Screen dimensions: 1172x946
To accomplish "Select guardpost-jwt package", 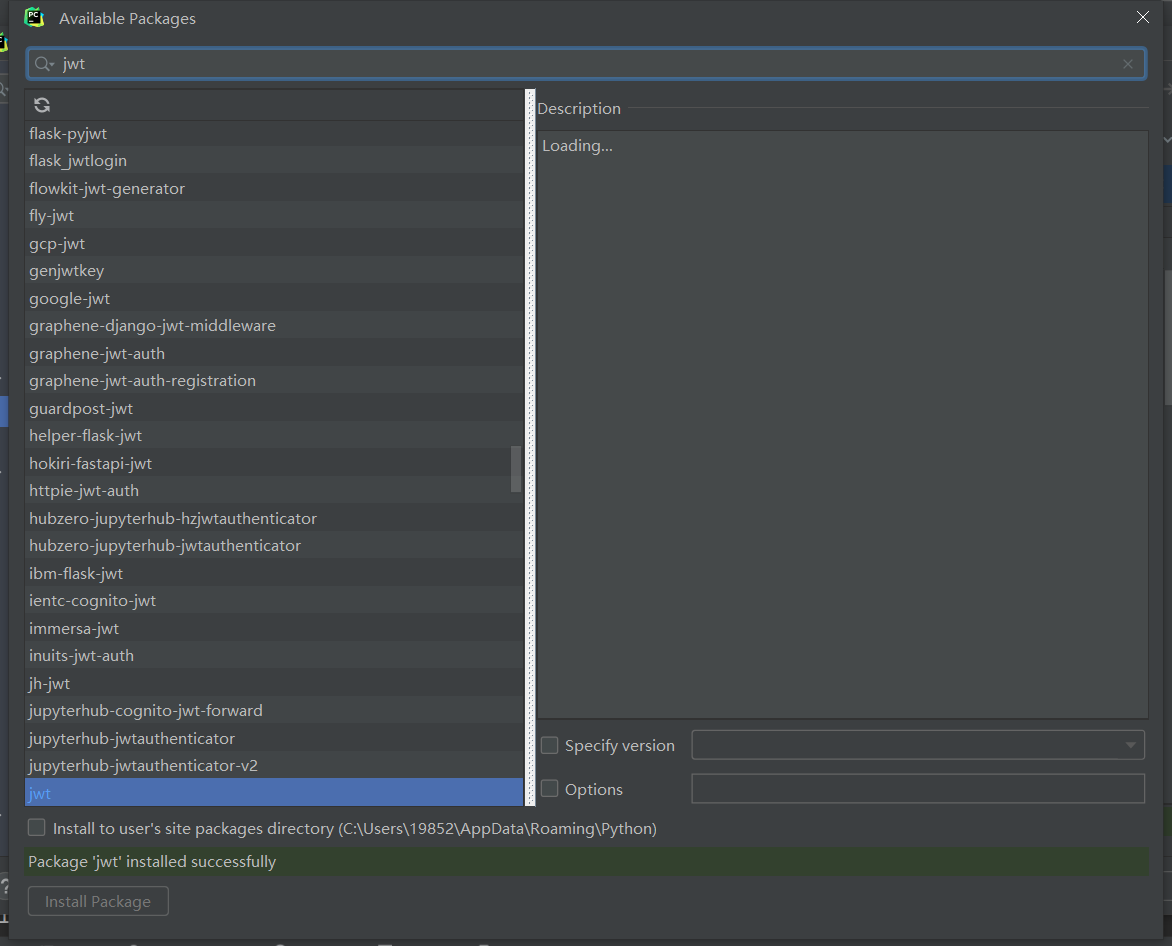I will [x=274, y=408].
